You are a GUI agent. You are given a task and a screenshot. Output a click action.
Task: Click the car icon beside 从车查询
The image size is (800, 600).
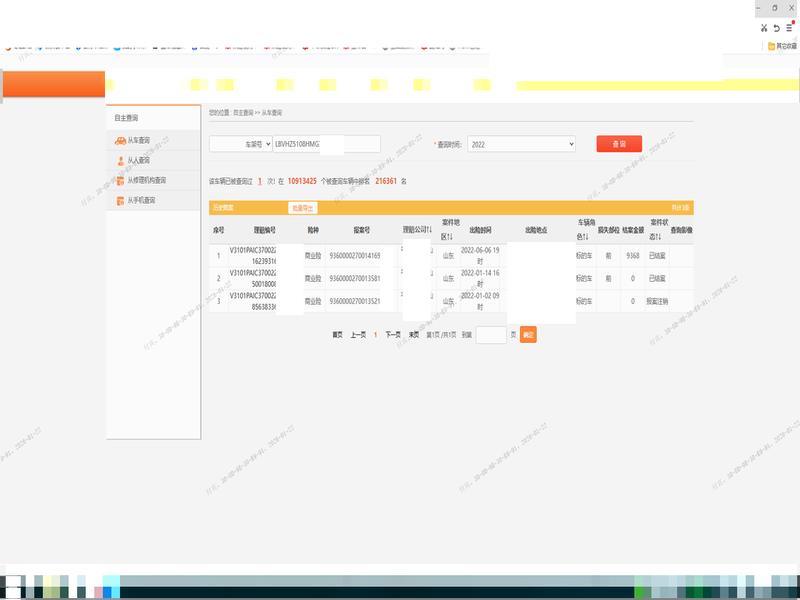120,141
